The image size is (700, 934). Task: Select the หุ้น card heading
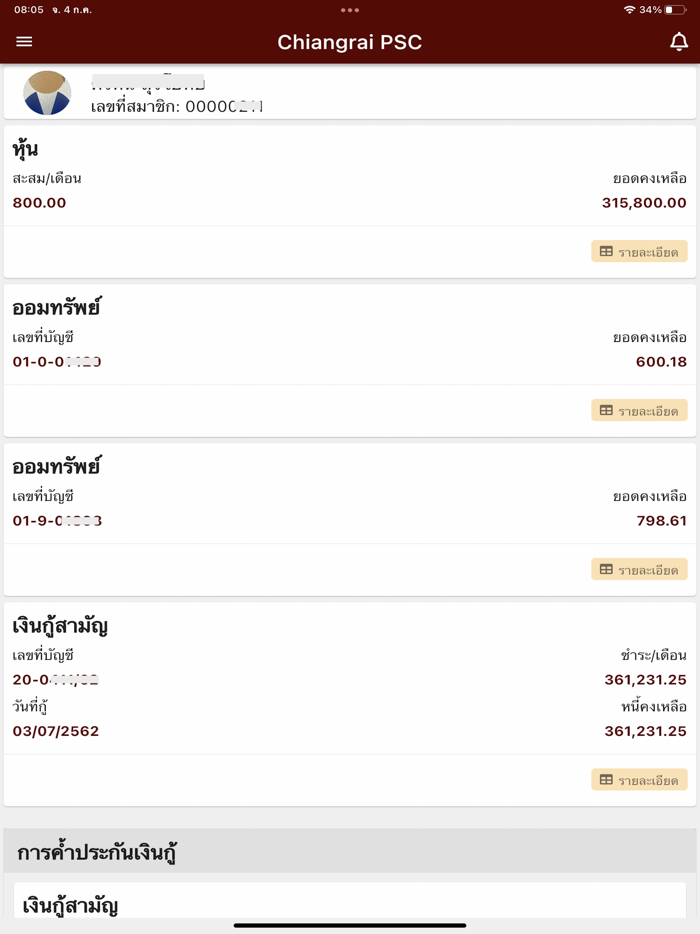click(x=26, y=150)
